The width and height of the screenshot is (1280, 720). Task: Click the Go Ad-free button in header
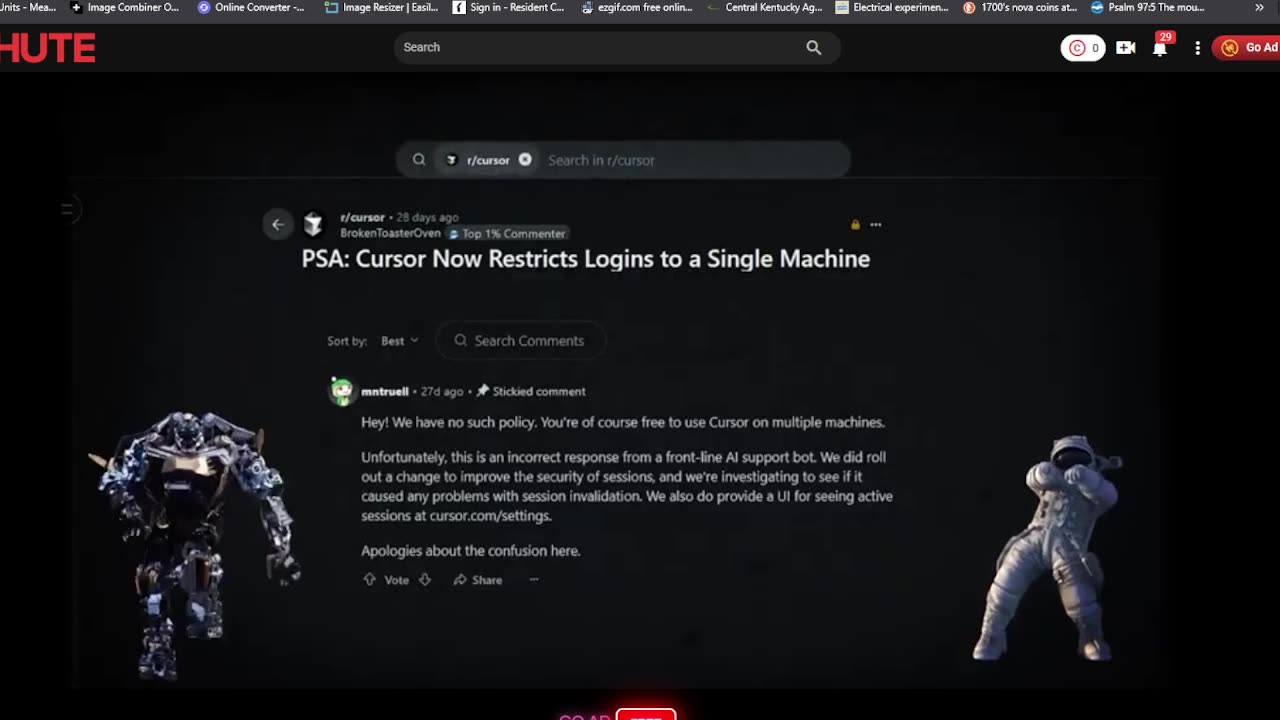[1247, 47]
